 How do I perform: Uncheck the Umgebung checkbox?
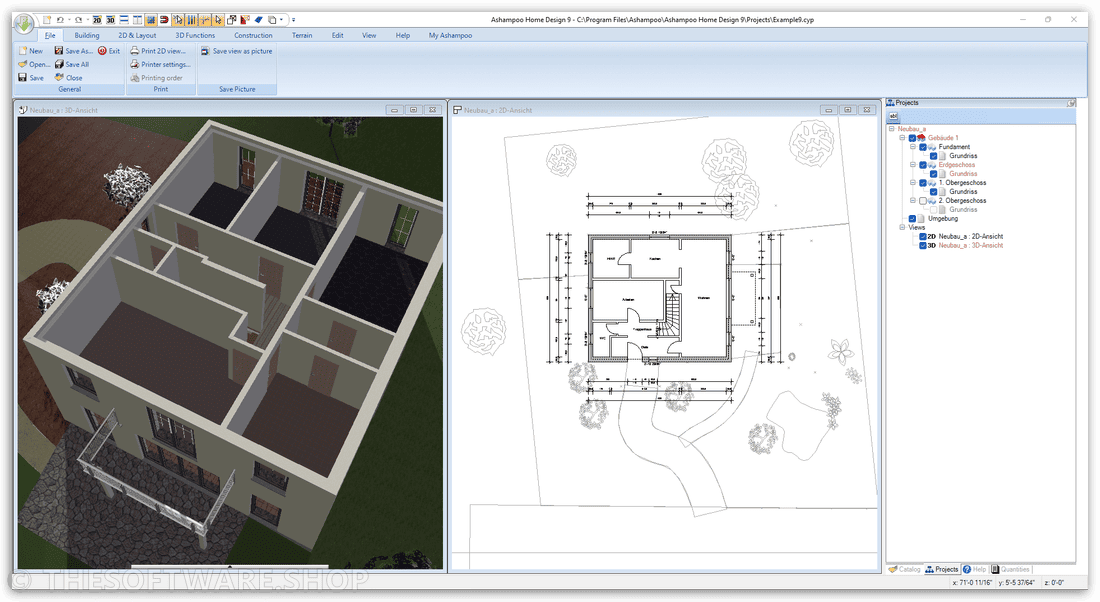coord(912,219)
